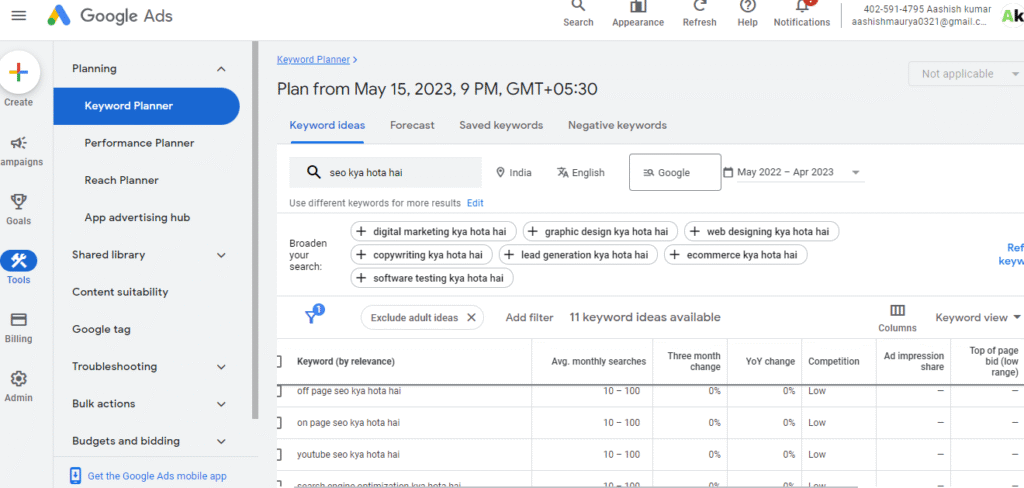Click Add filter

[x=530, y=317]
